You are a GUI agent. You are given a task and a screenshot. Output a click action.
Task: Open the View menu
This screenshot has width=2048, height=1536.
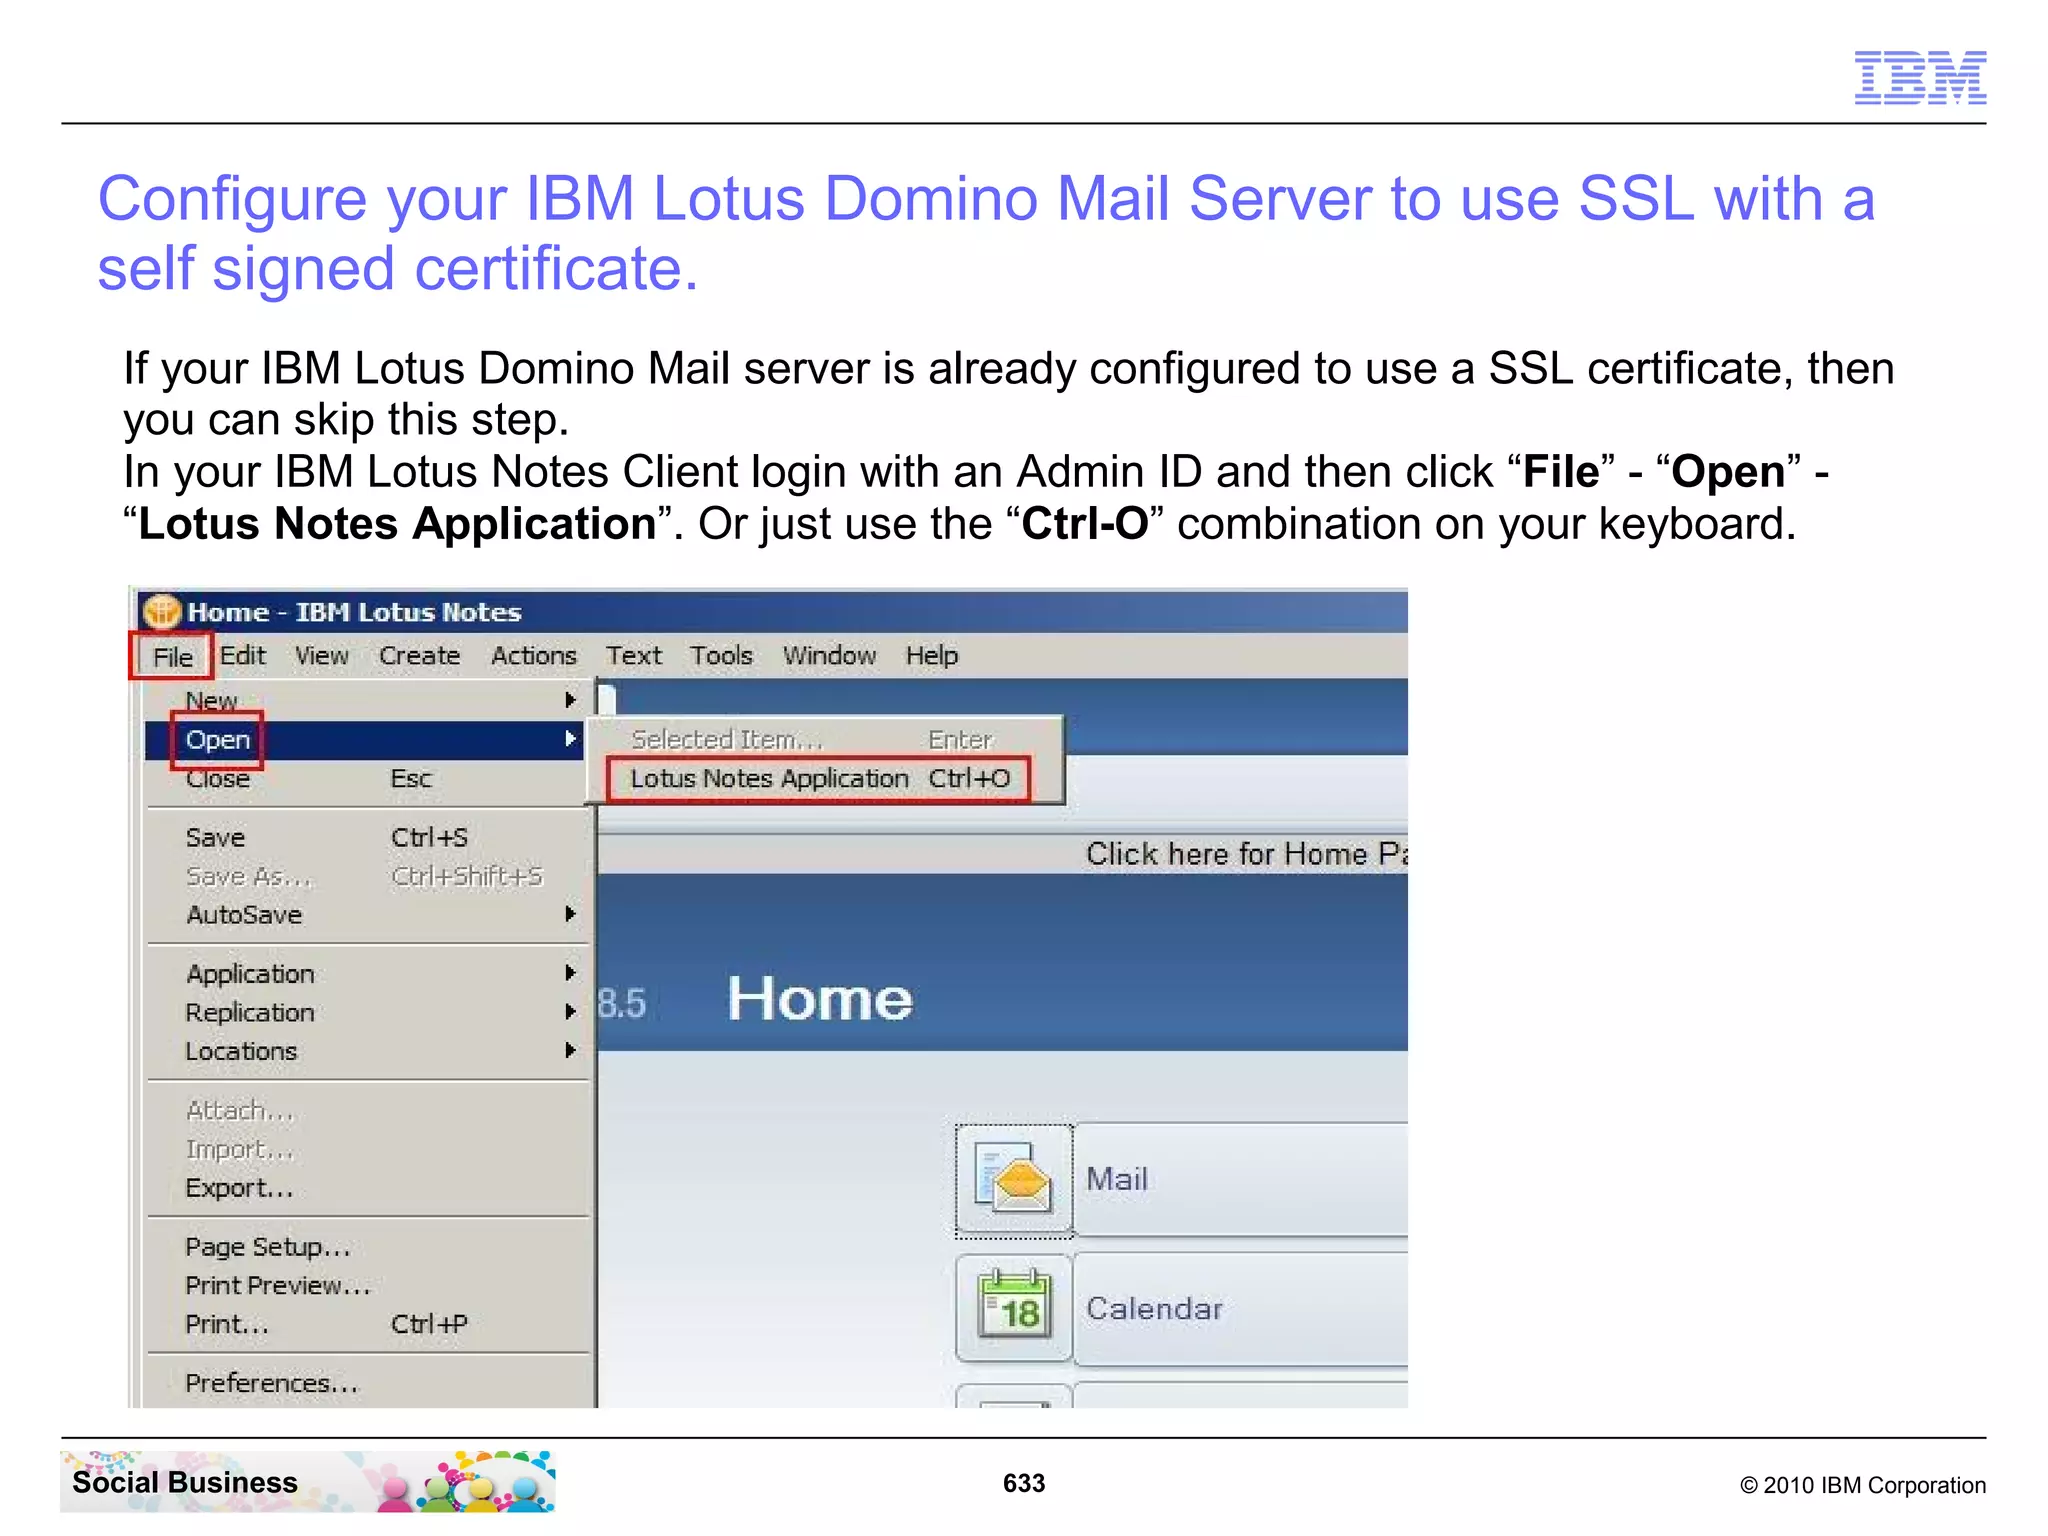tap(321, 656)
